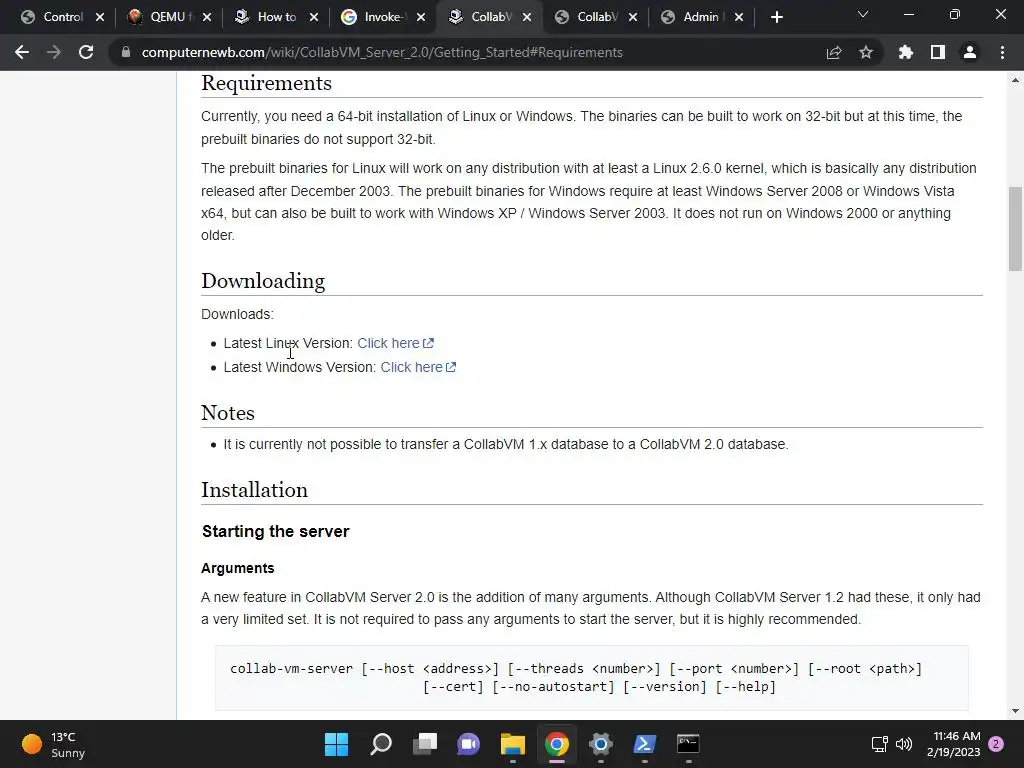The height and width of the screenshot is (768, 1024).
Task: Close the active CollabV tab
Action: pyautogui.click(x=527, y=17)
